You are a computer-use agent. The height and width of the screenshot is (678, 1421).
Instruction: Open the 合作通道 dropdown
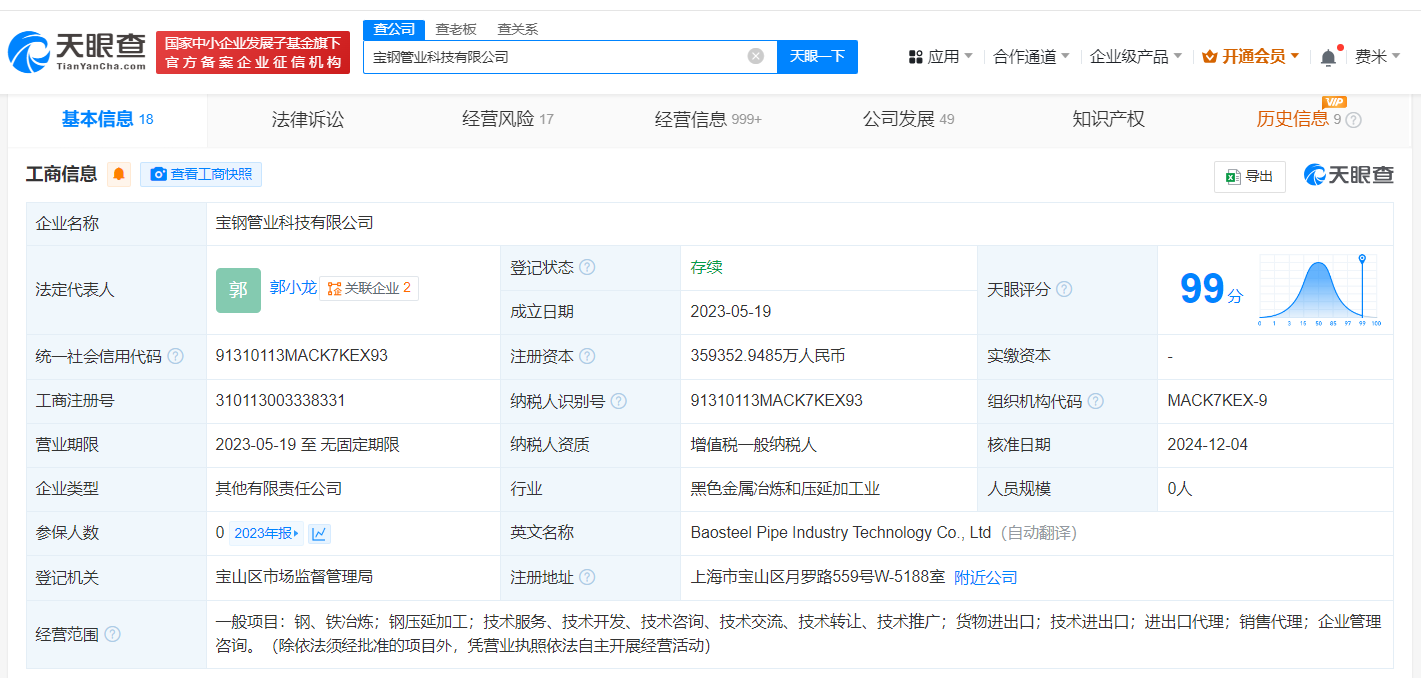[x=1031, y=57]
